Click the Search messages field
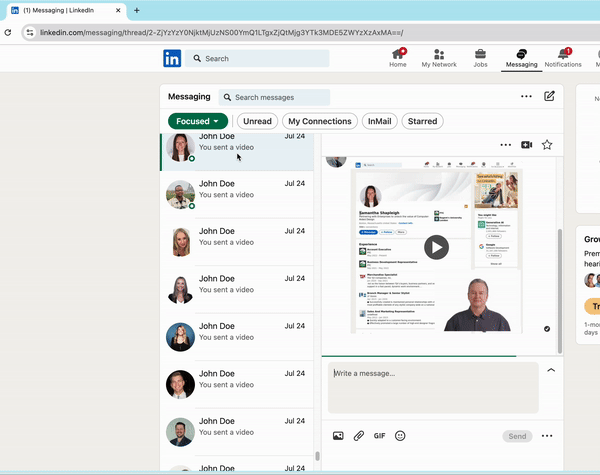 pos(274,97)
